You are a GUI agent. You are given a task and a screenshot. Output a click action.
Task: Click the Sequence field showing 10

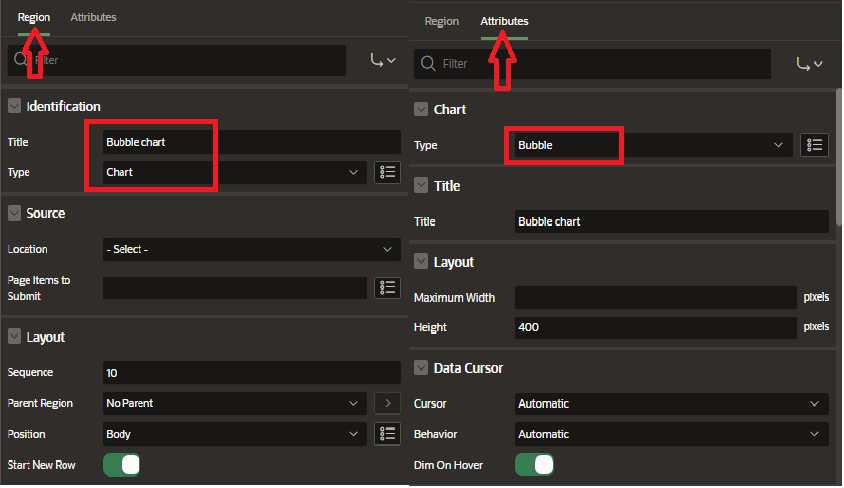251,372
